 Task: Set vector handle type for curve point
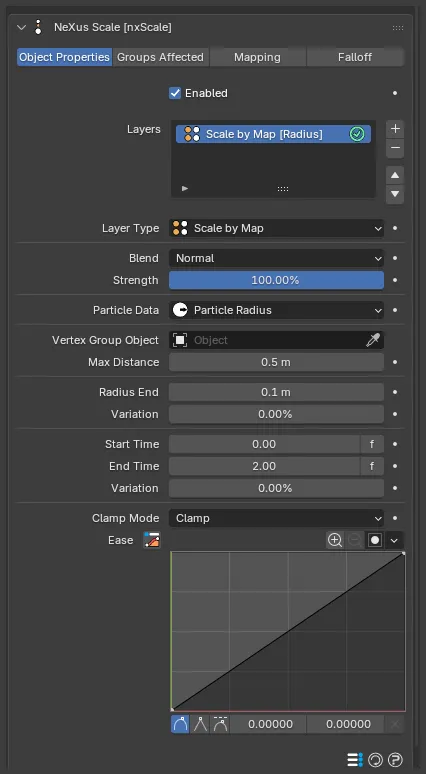click(200, 724)
